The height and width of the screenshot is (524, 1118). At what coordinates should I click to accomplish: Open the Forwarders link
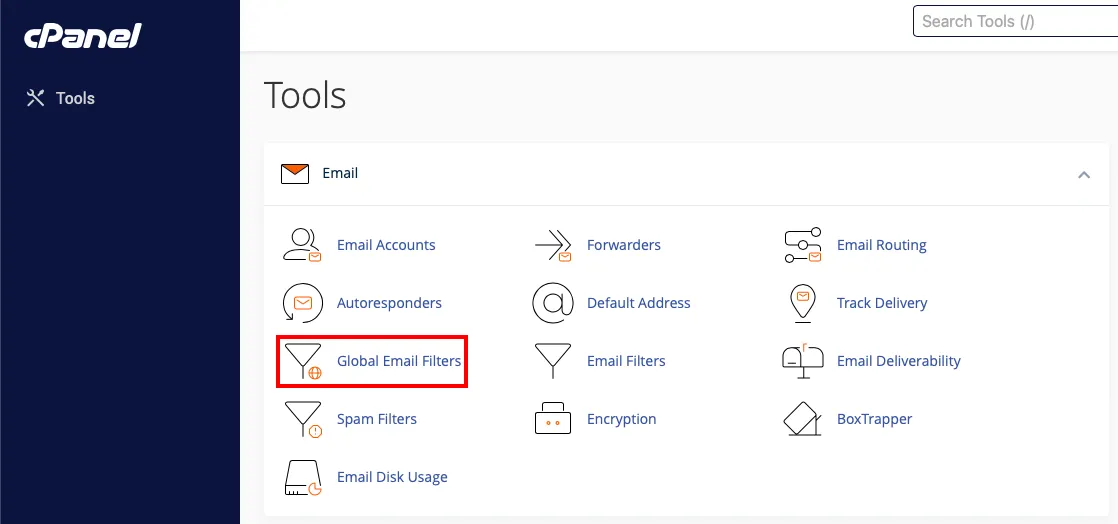point(624,245)
